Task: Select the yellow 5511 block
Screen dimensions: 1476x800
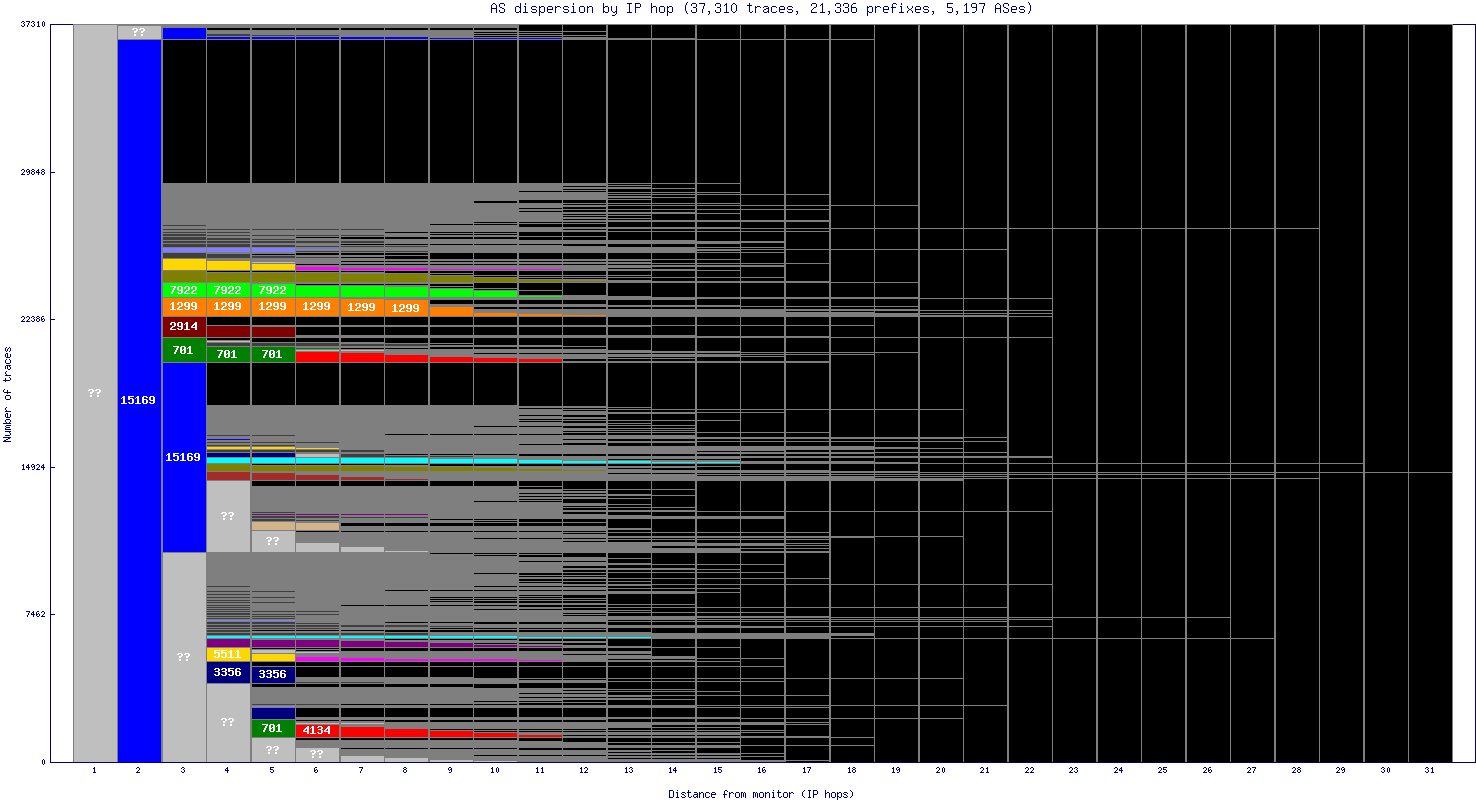Action: pos(228,655)
